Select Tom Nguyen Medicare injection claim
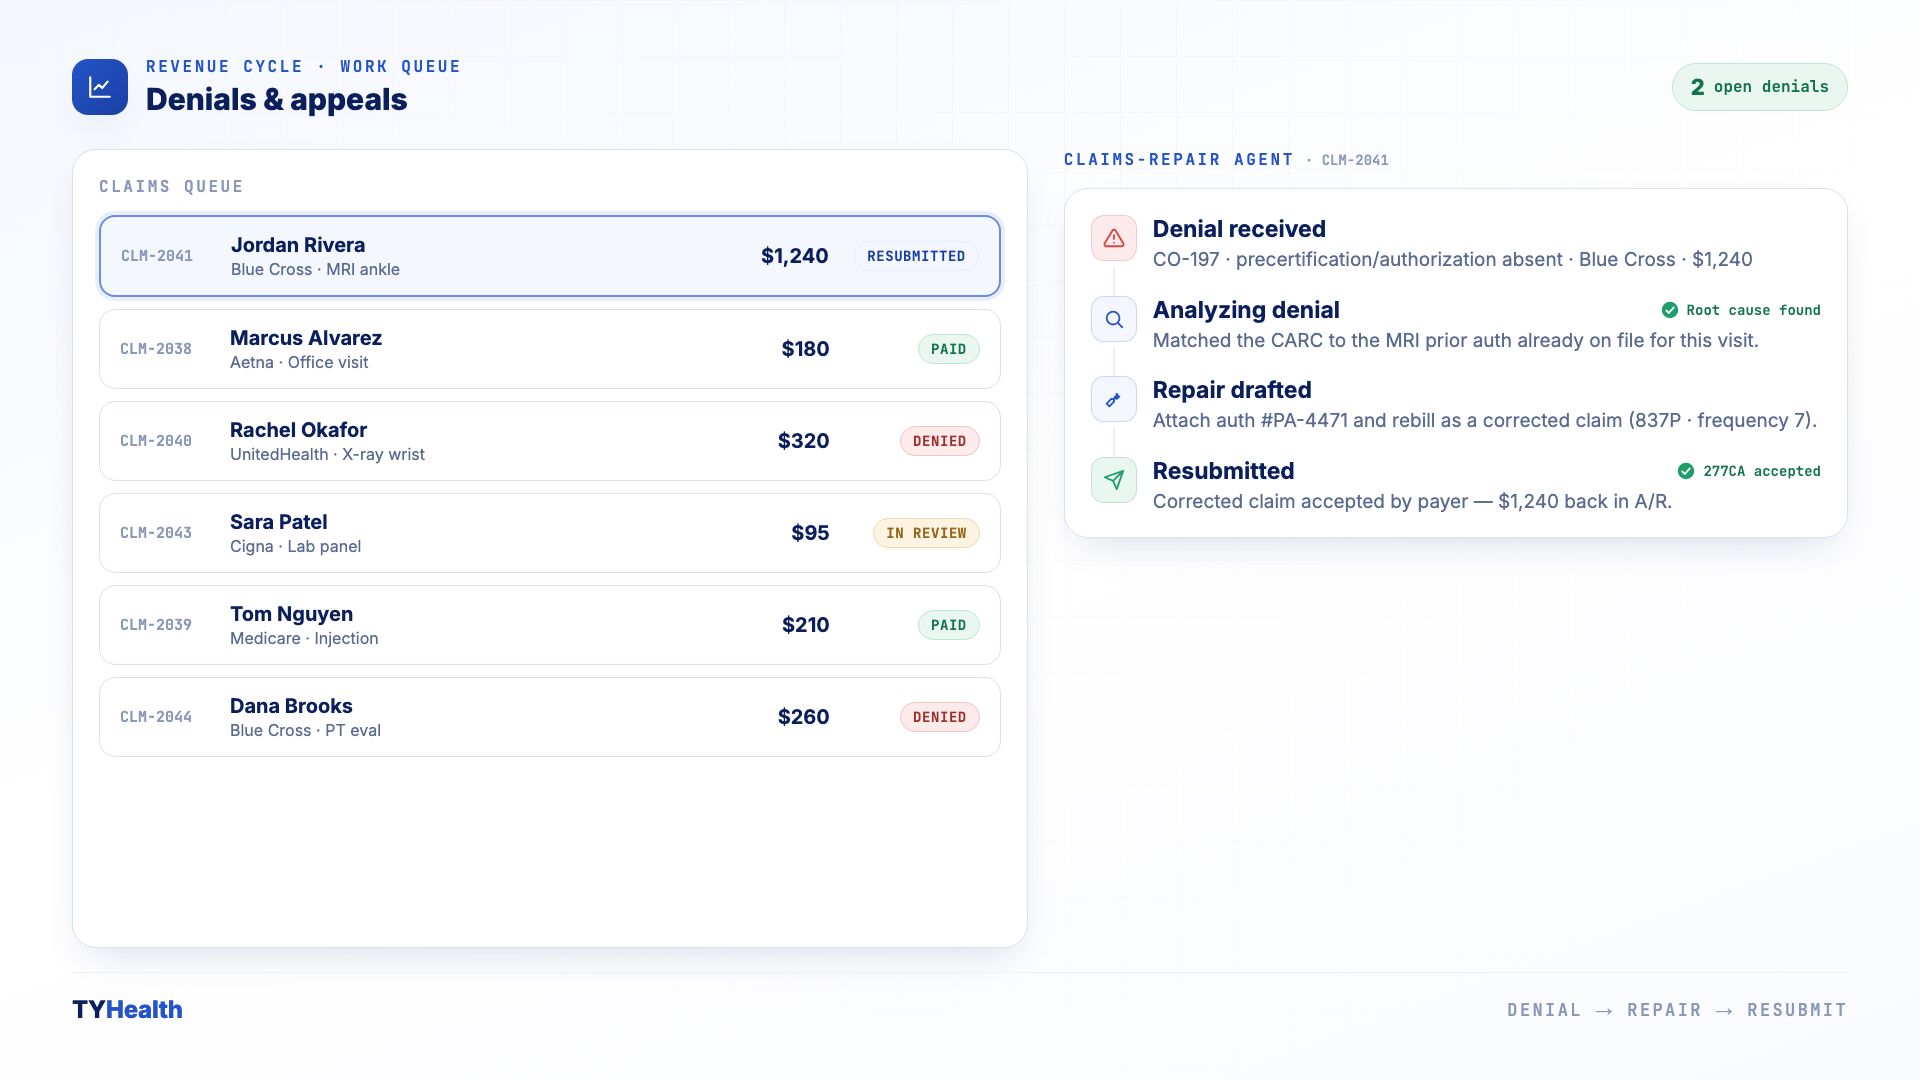1920x1080 pixels. [x=550, y=625]
